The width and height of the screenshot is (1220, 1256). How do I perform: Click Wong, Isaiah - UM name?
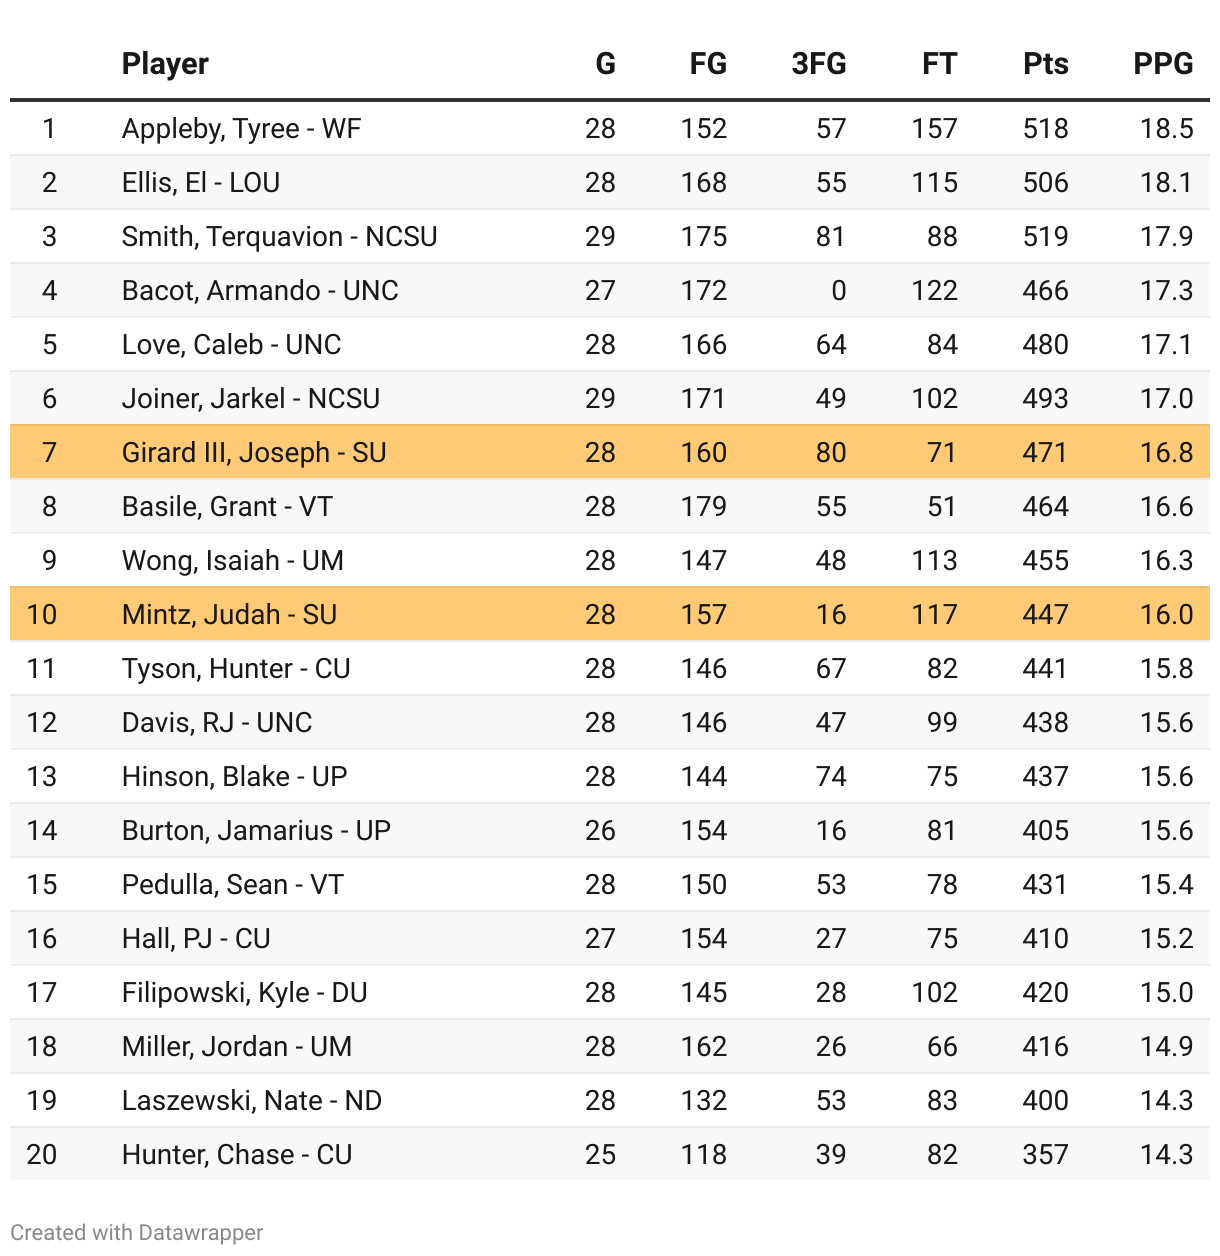pos(233,561)
